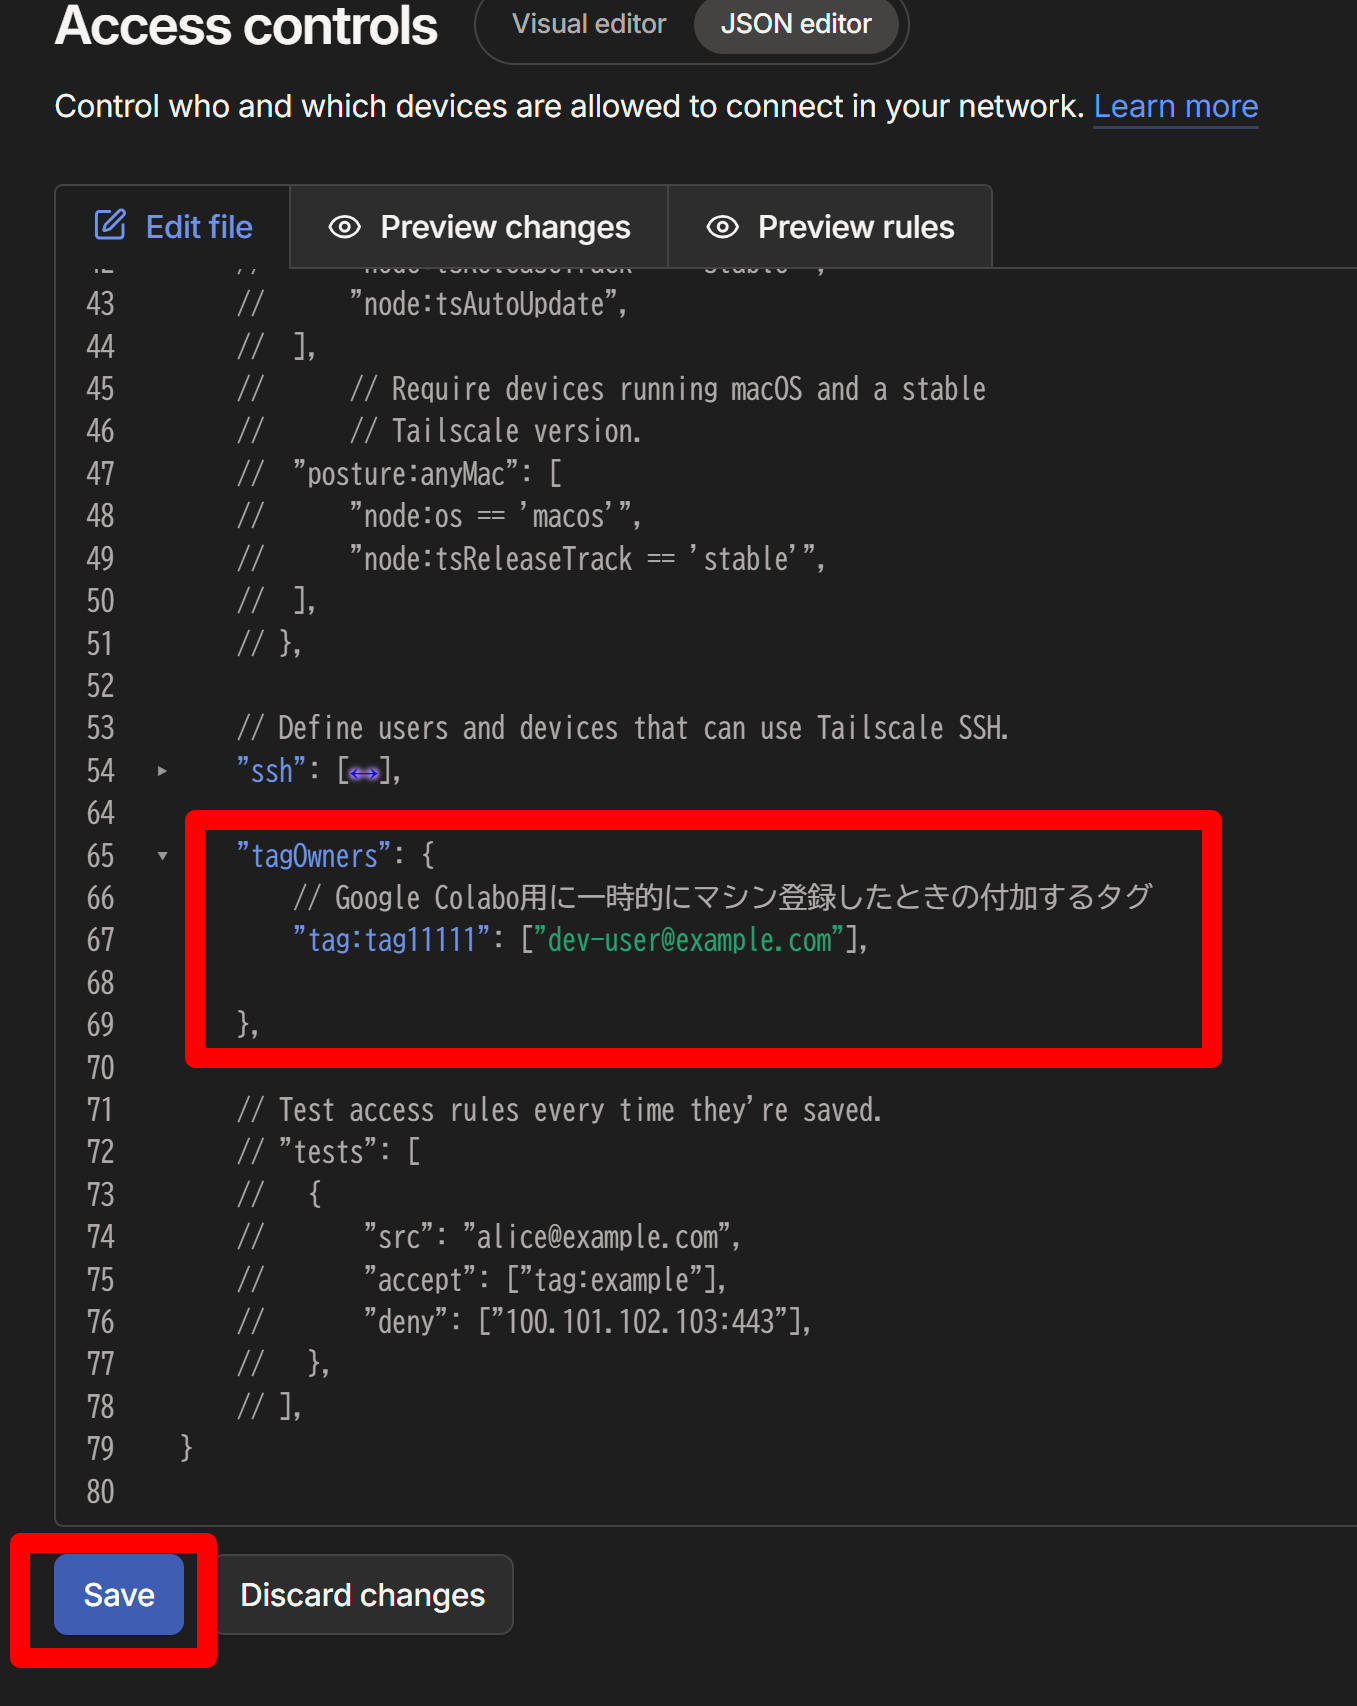Expand the folded ssh block arrow

[x=162, y=771]
